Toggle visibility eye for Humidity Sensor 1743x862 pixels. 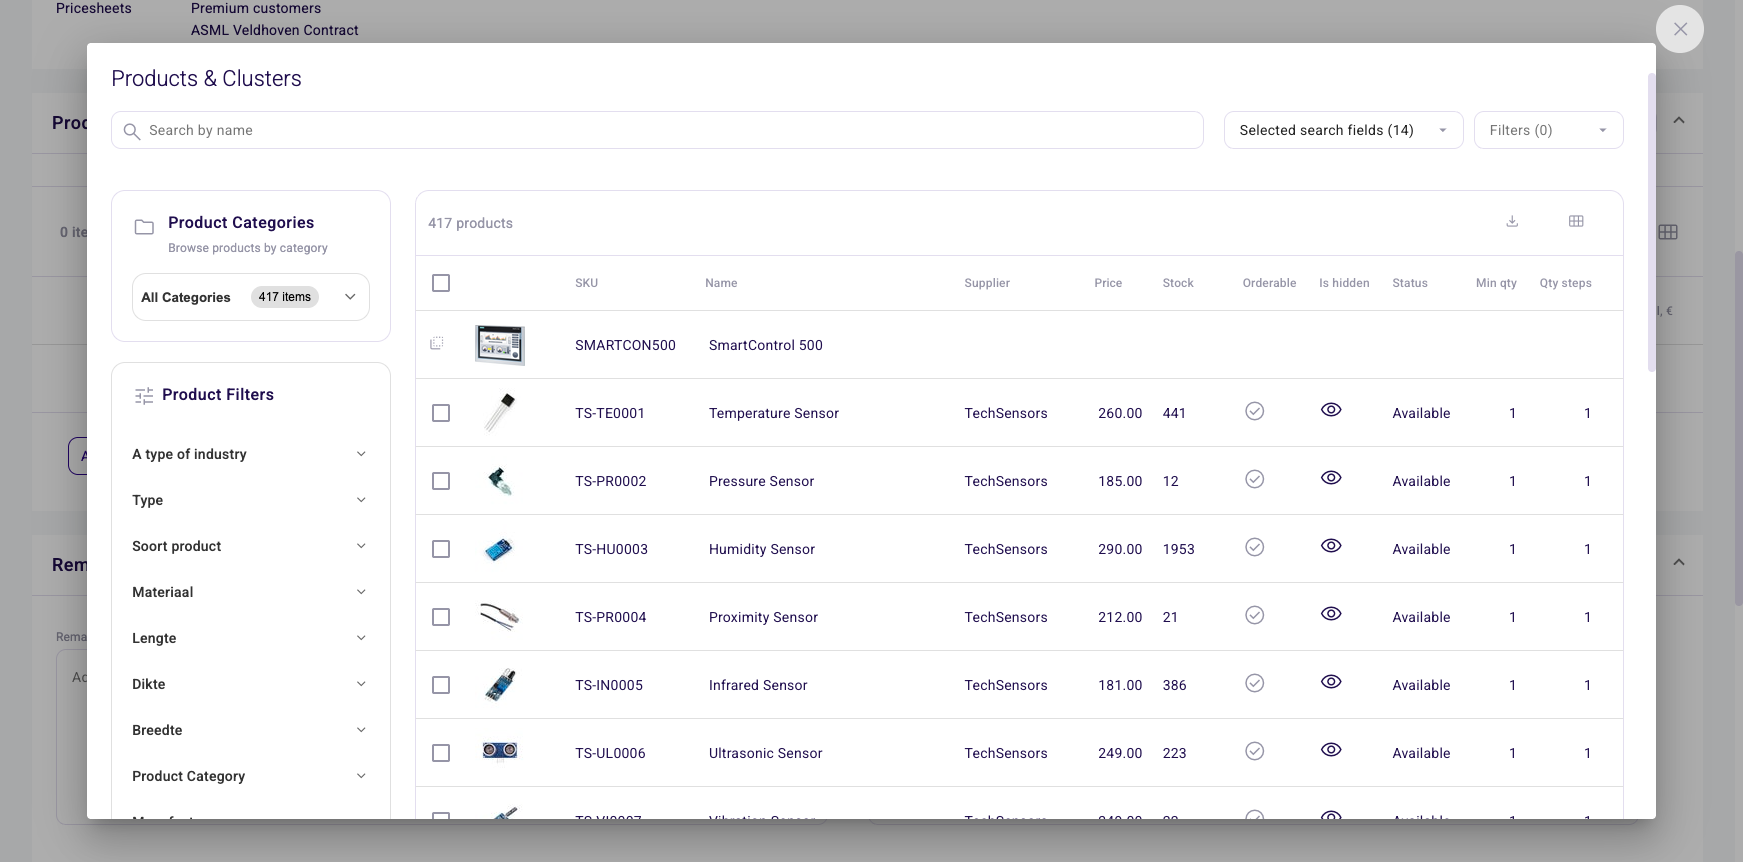tap(1331, 546)
